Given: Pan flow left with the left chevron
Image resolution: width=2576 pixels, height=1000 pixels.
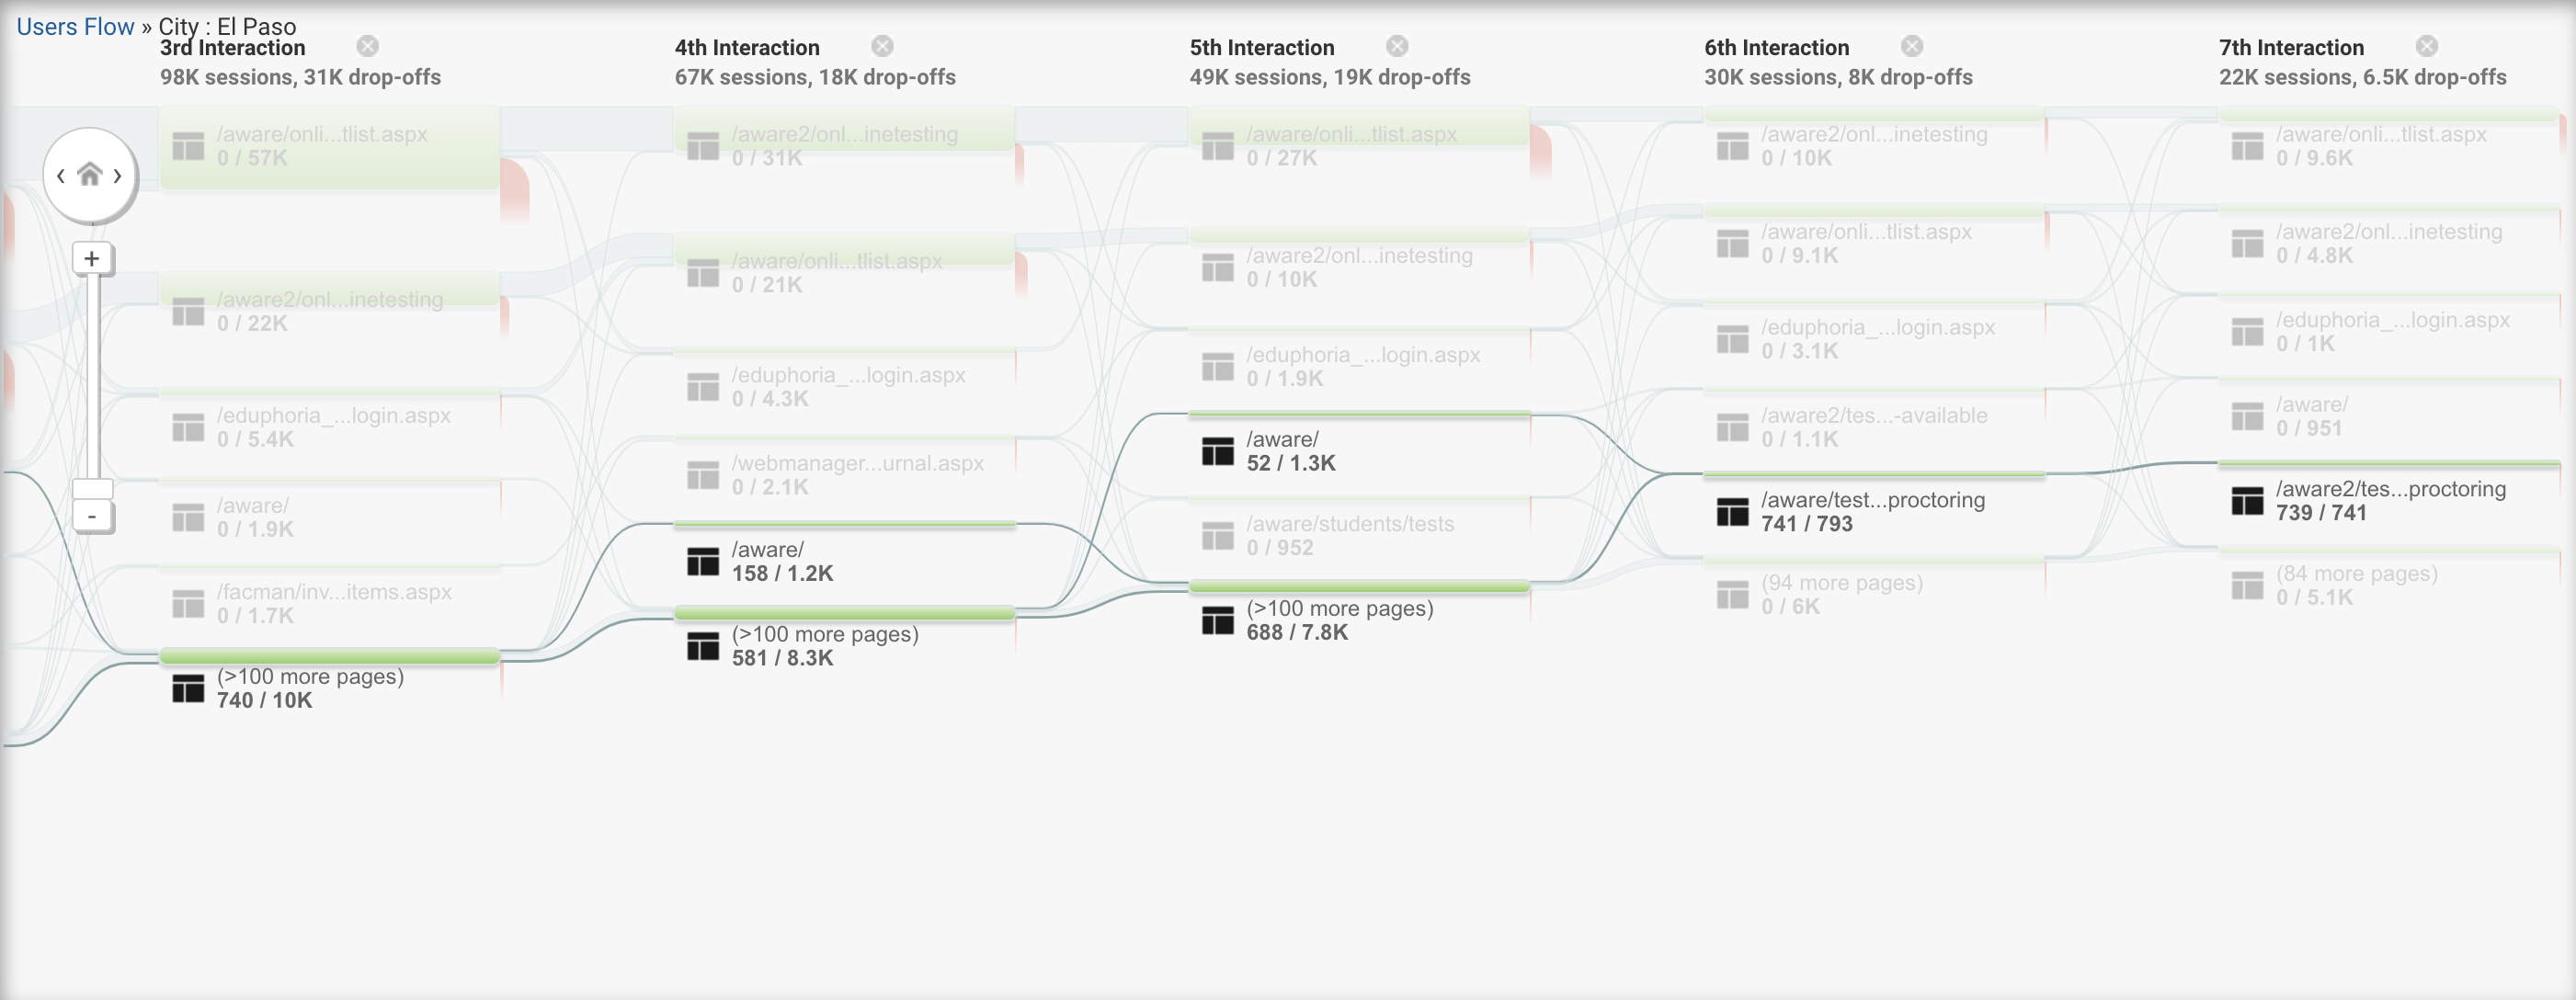Looking at the screenshot, I should pos(61,176).
